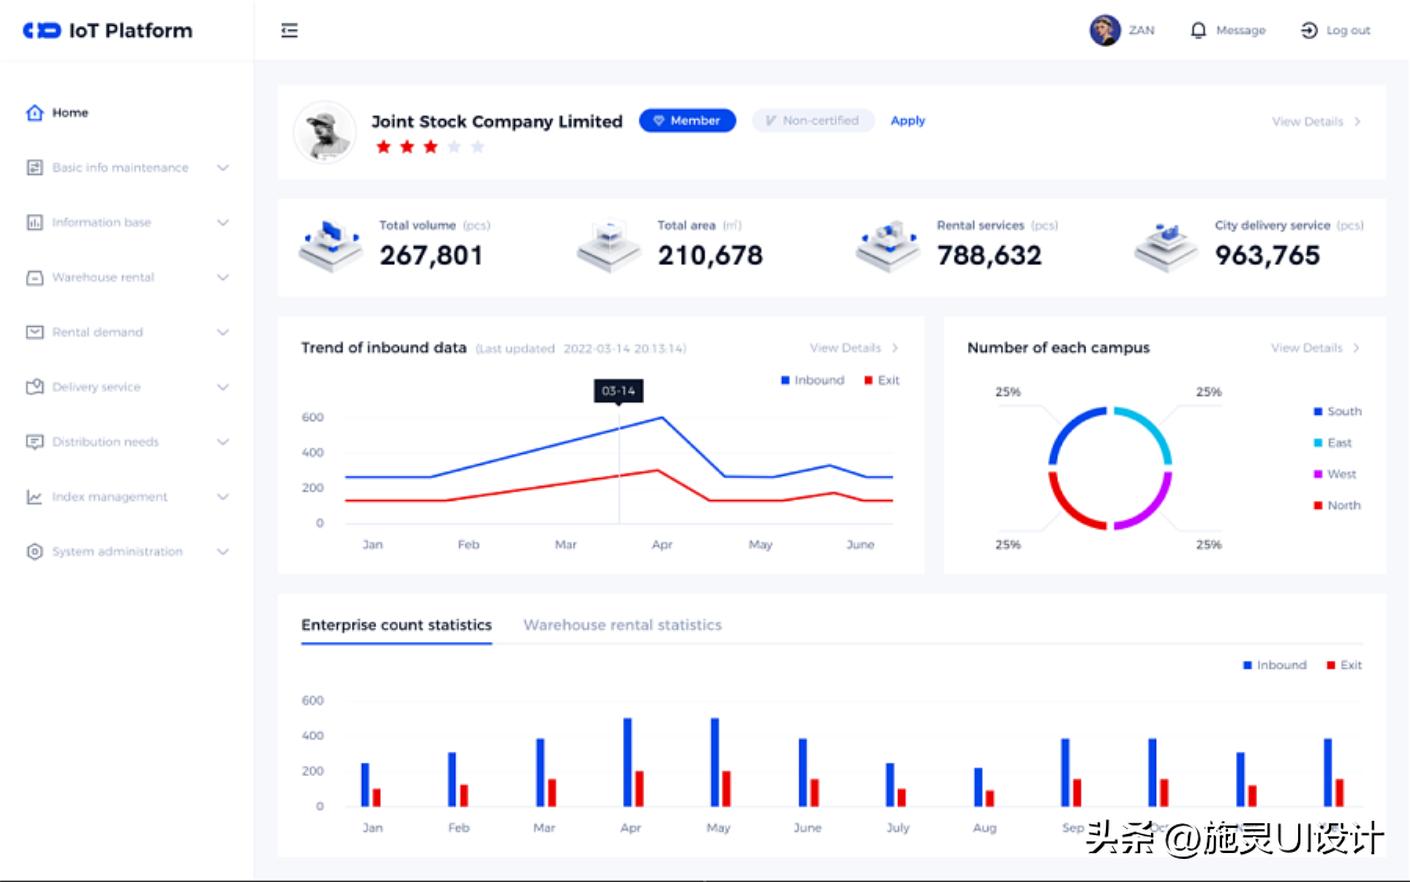This screenshot has height=882, width=1410.
Task: Click the West purple legend swatch
Action: point(1318,474)
